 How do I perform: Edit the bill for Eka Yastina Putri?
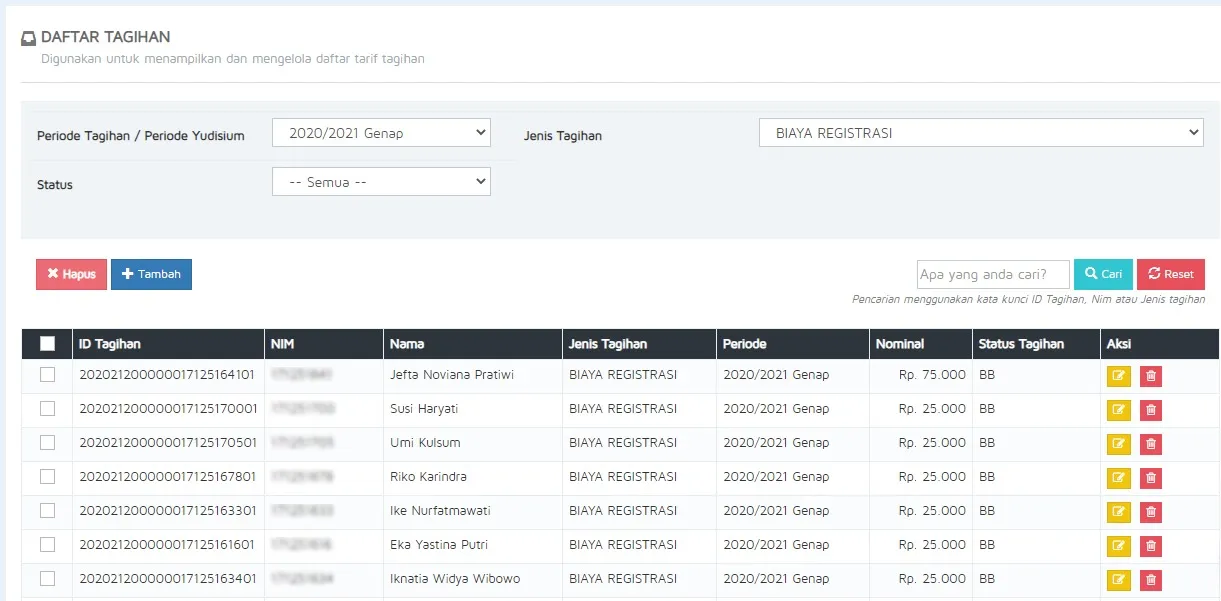coord(1118,546)
